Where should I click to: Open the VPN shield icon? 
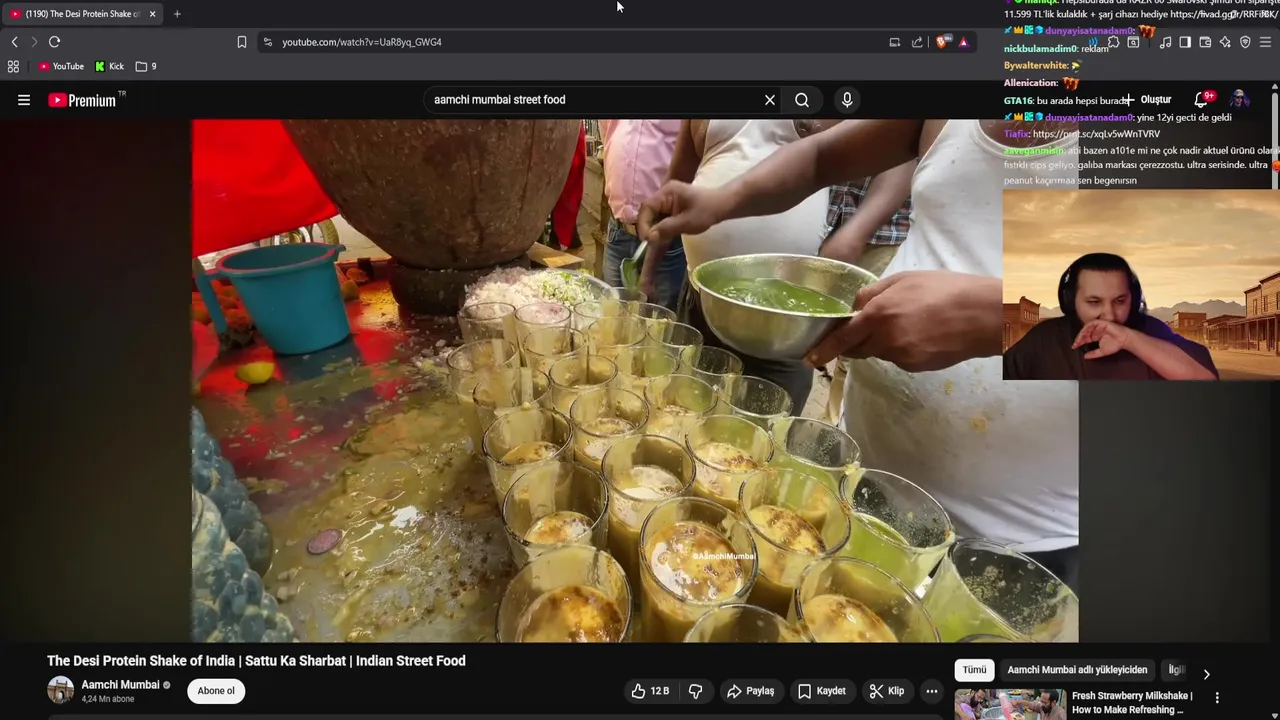pyautogui.click(x=1245, y=42)
